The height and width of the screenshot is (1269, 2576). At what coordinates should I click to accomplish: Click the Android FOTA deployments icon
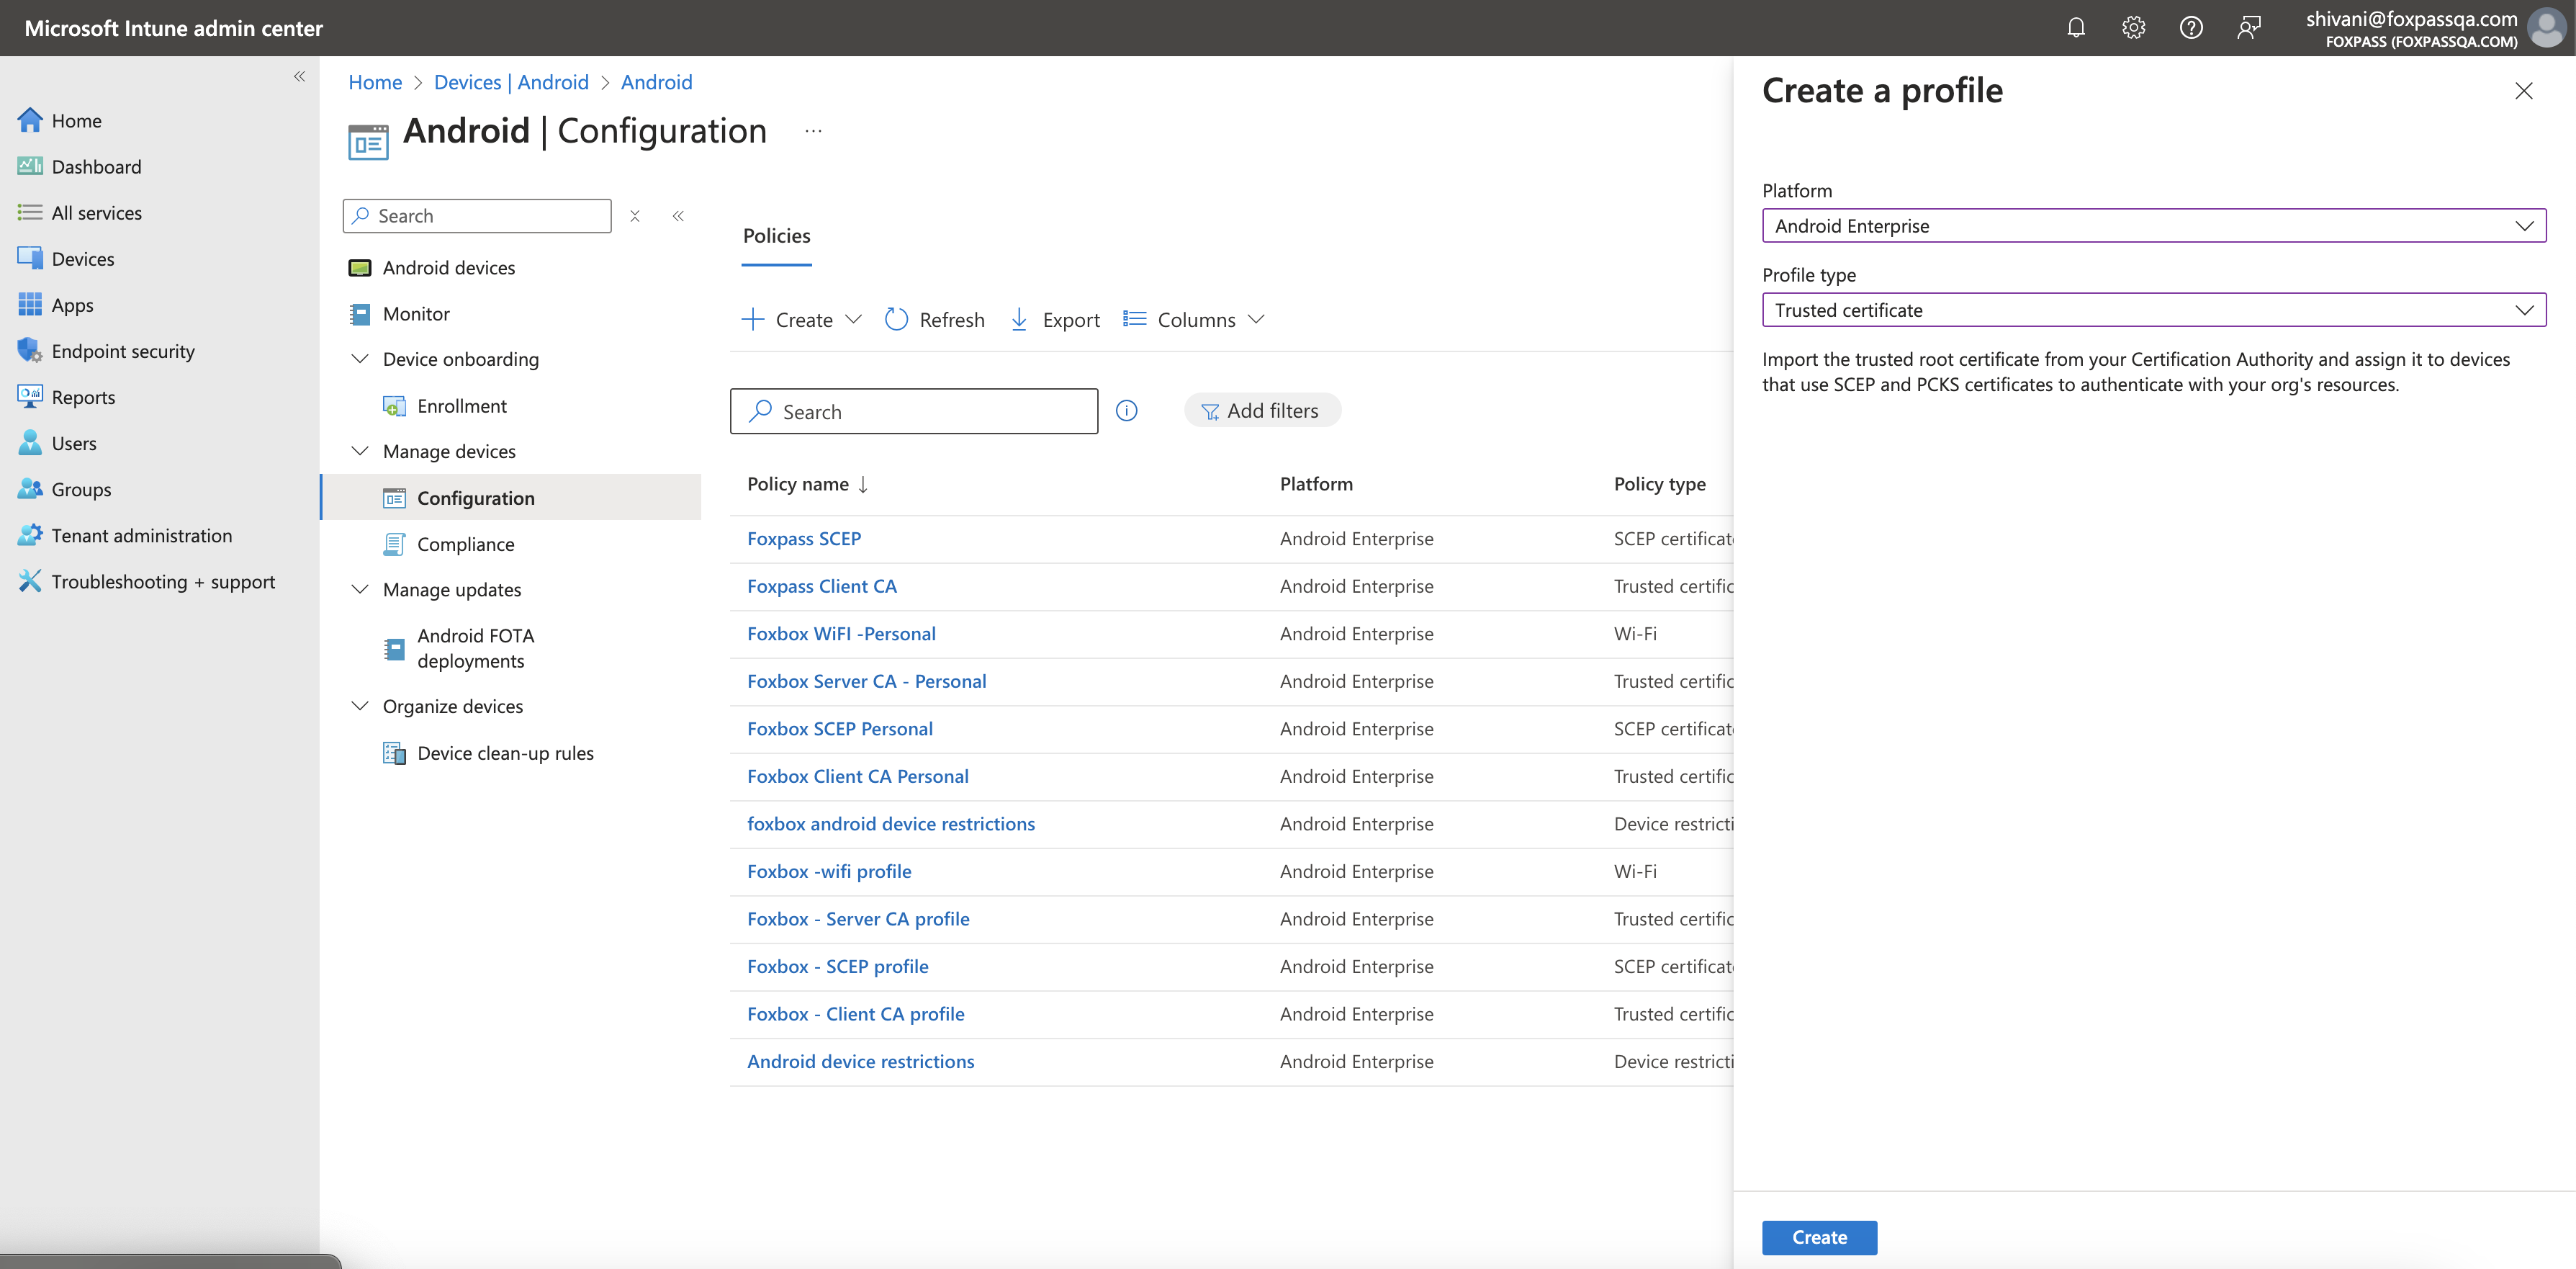click(394, 649)
